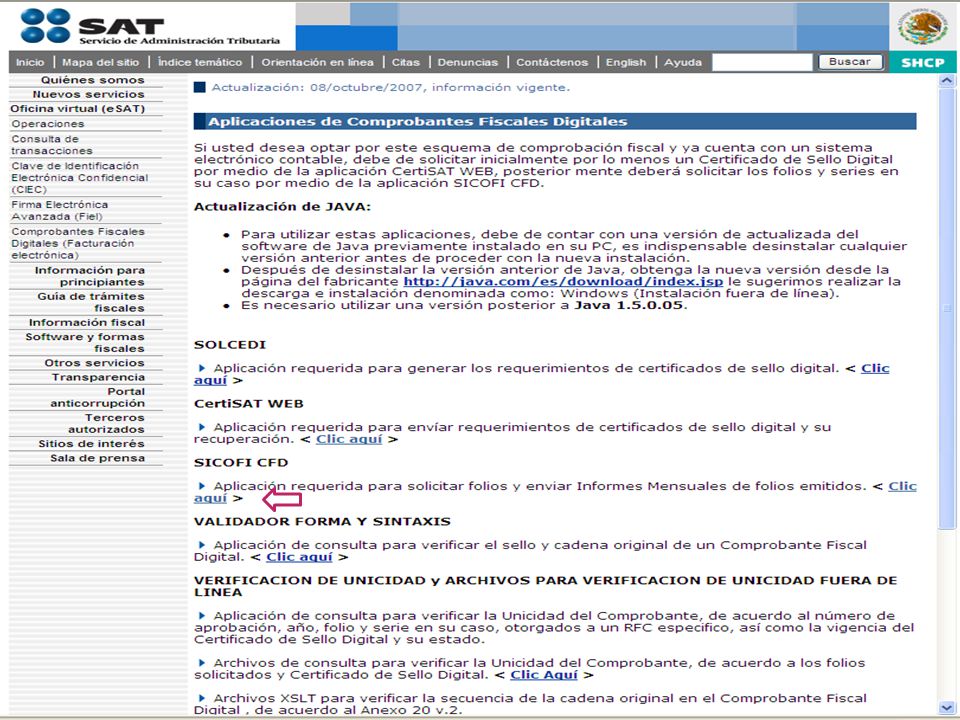Image resolution: width=960 pixels, height=720 pixels.
Task: Select the Citas menu item
Action: click(405, 62)
